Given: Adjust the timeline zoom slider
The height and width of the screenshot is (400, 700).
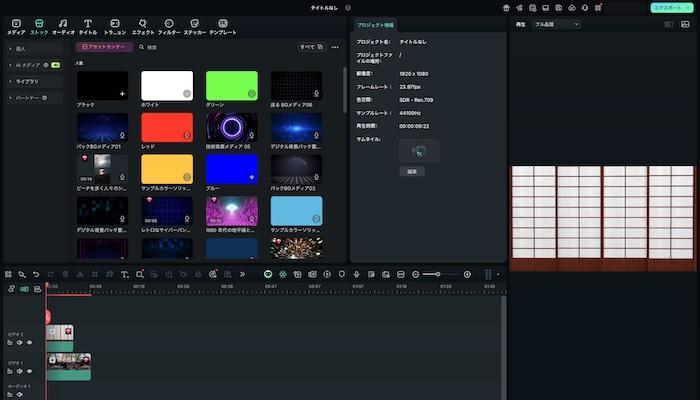Looking at the screenshot, I should click(437, 274).
